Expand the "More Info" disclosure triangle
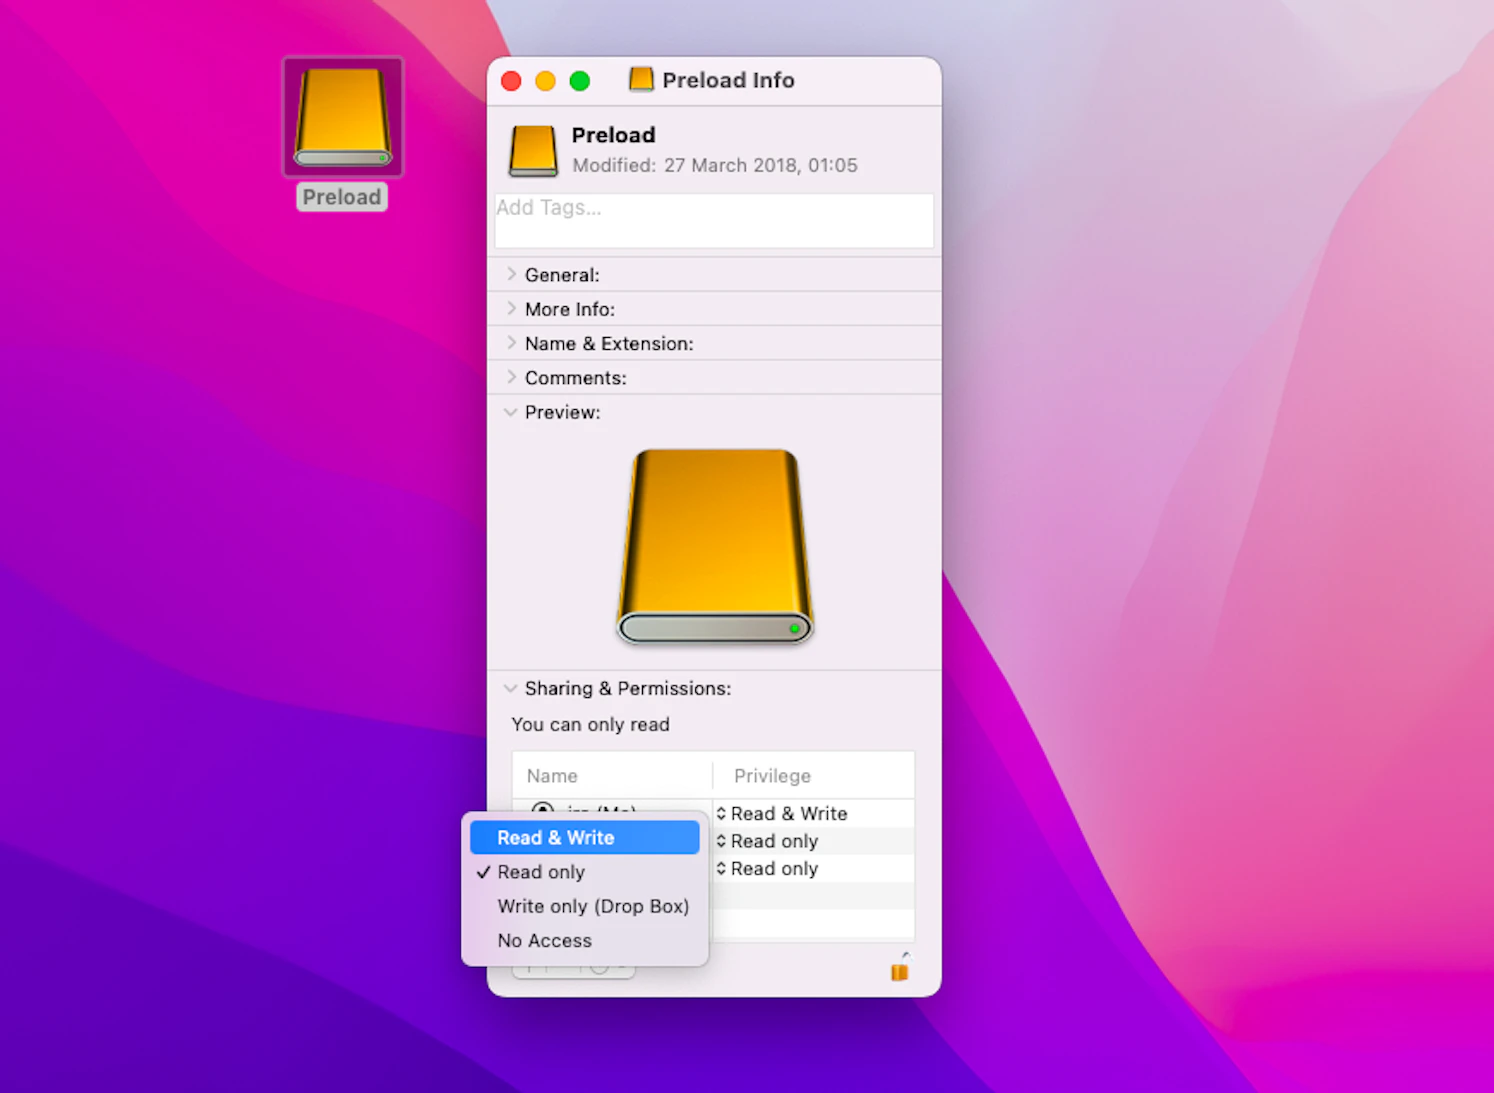 tap(511, 308)
